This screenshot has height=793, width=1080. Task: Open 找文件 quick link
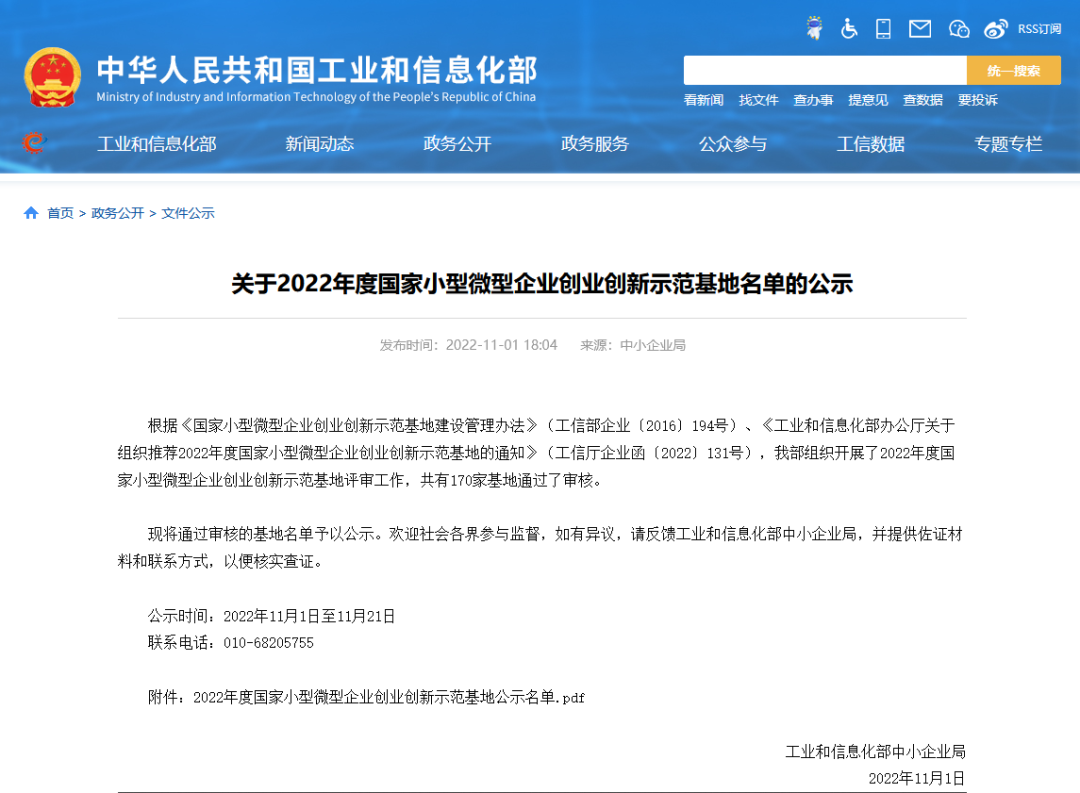(x=758, y=100)
